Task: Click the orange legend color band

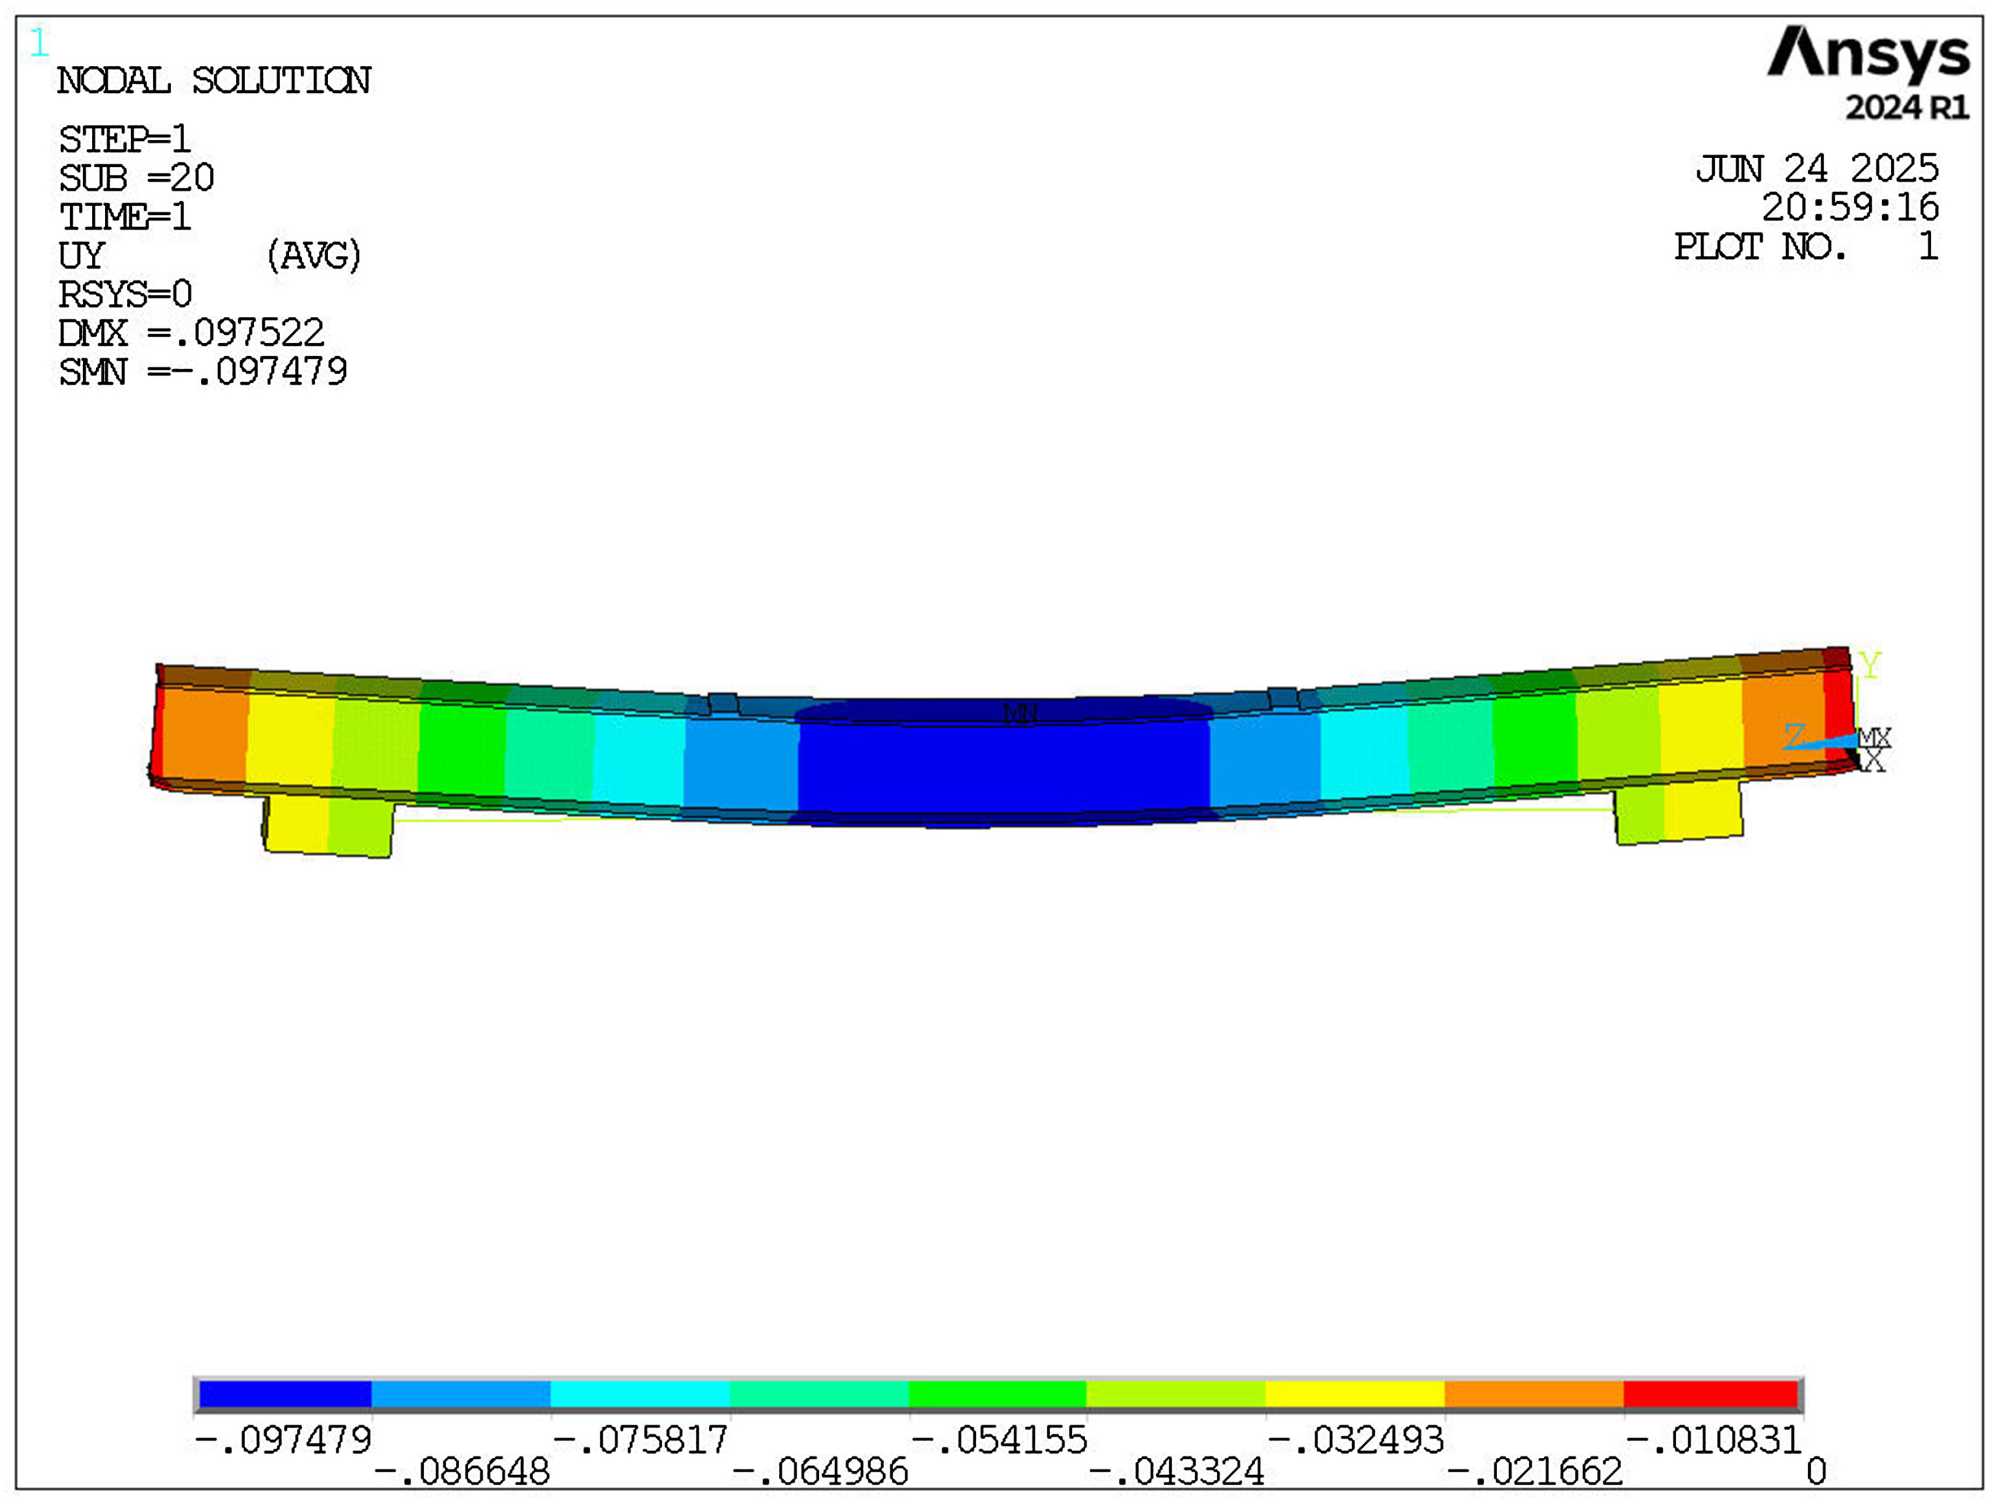Action: 1533,1394
